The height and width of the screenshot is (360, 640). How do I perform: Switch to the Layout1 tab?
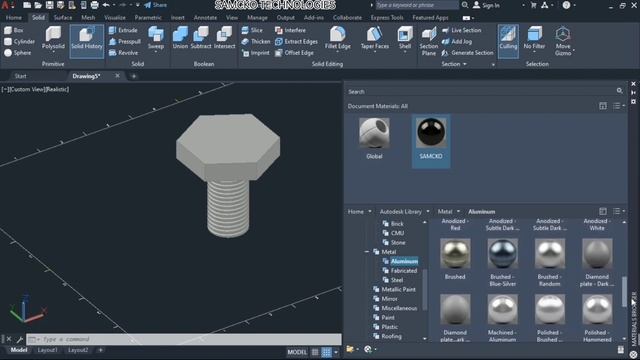47,350
